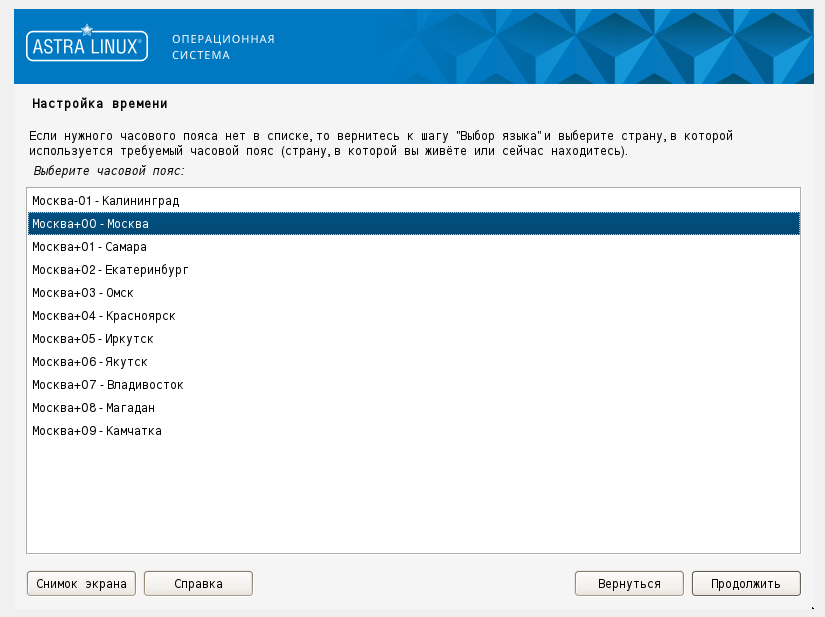
Task: Choose Москва+01 - Самара from the list
Action: click(414, 247)
